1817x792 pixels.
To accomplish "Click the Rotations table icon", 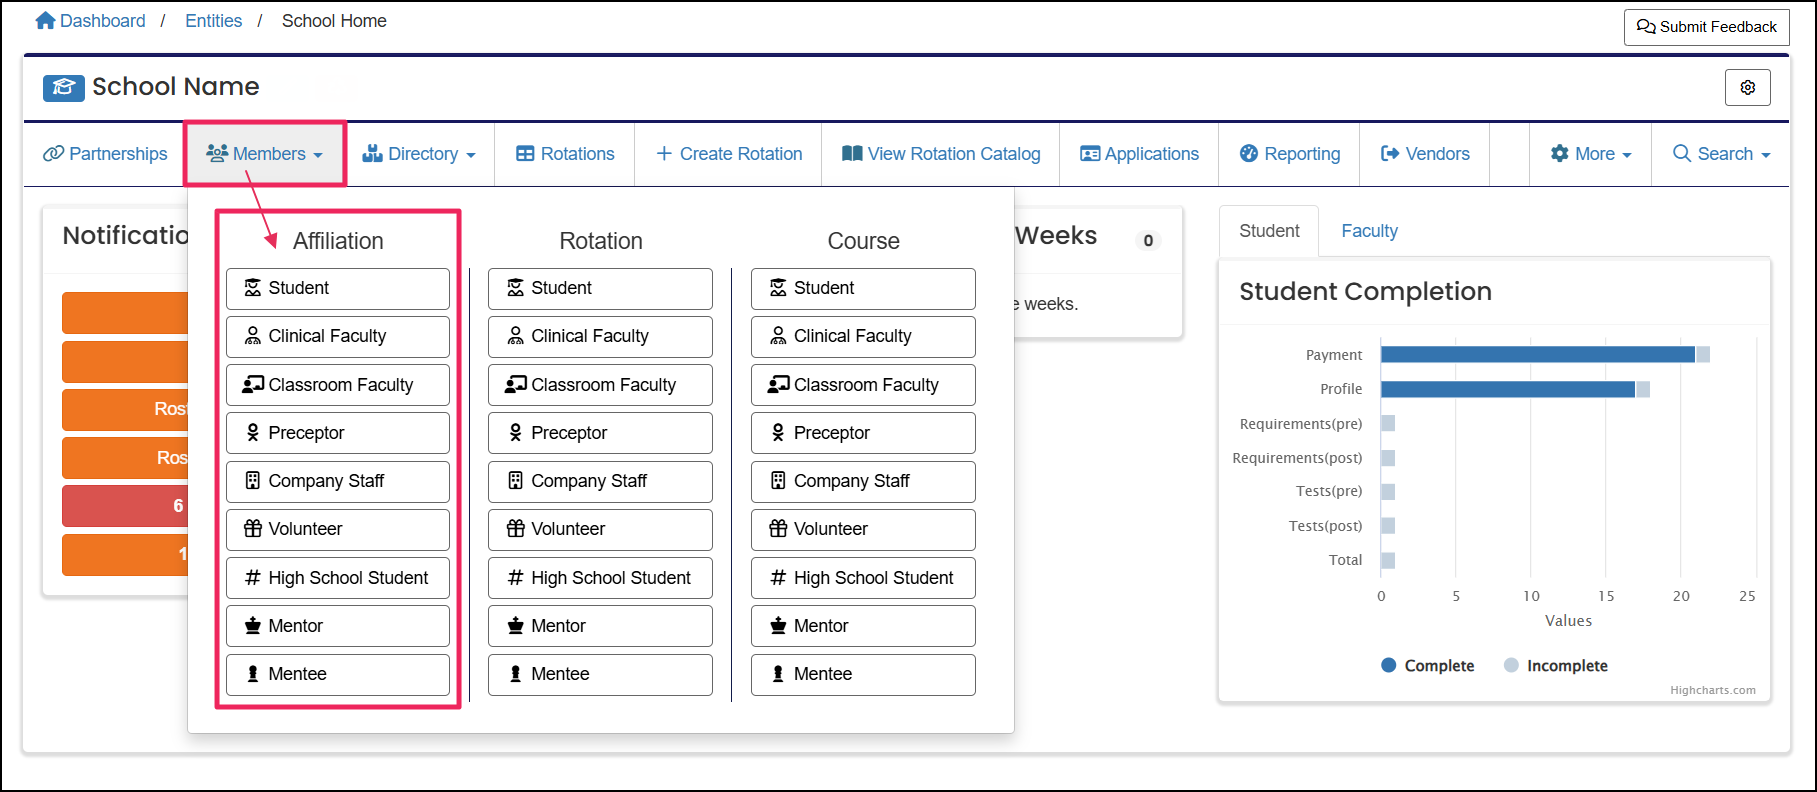I will tap(525, 154).
